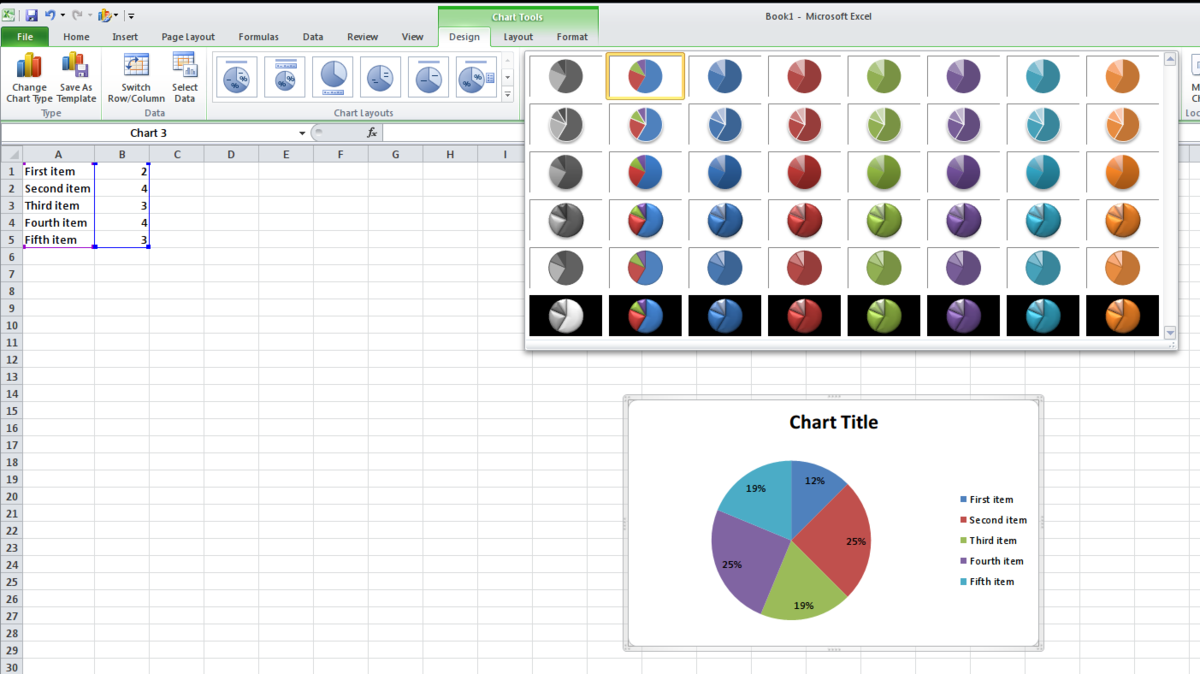Click the Chart Tools Design tab
1200x674 pixels.
[x=464, y=37]
